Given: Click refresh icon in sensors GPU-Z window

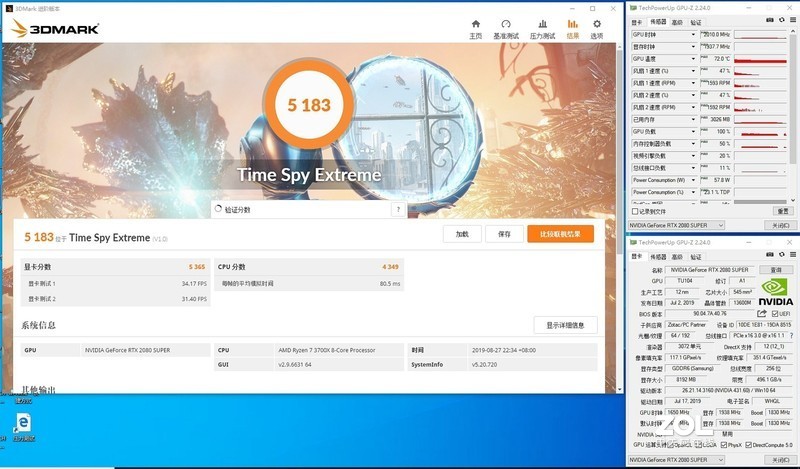Looking at the screenshot, I should click(x=782, y=20).
